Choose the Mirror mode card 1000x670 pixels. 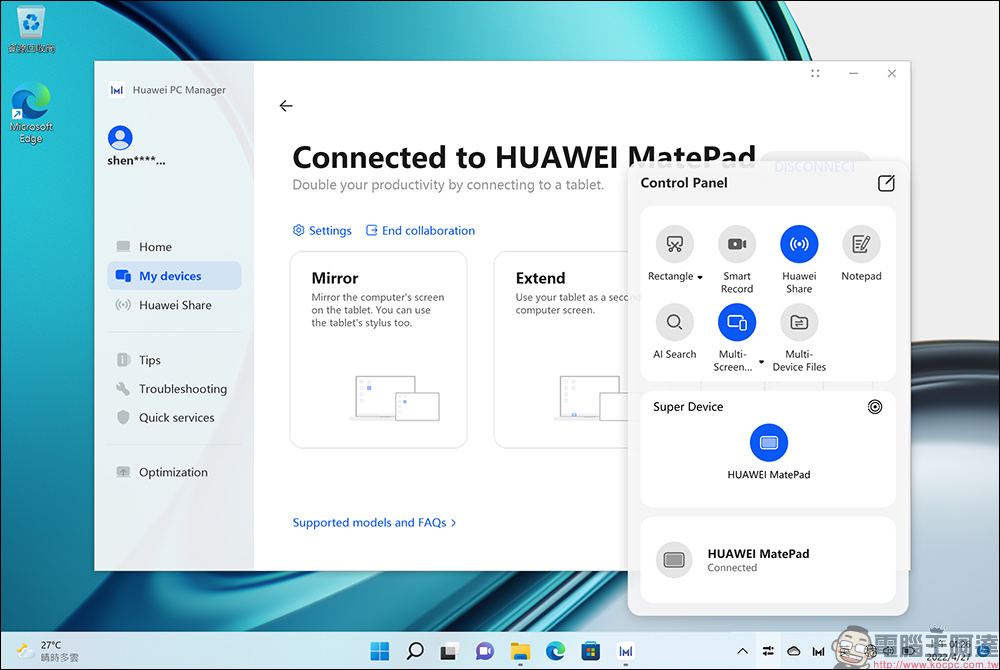pos(378,349)
